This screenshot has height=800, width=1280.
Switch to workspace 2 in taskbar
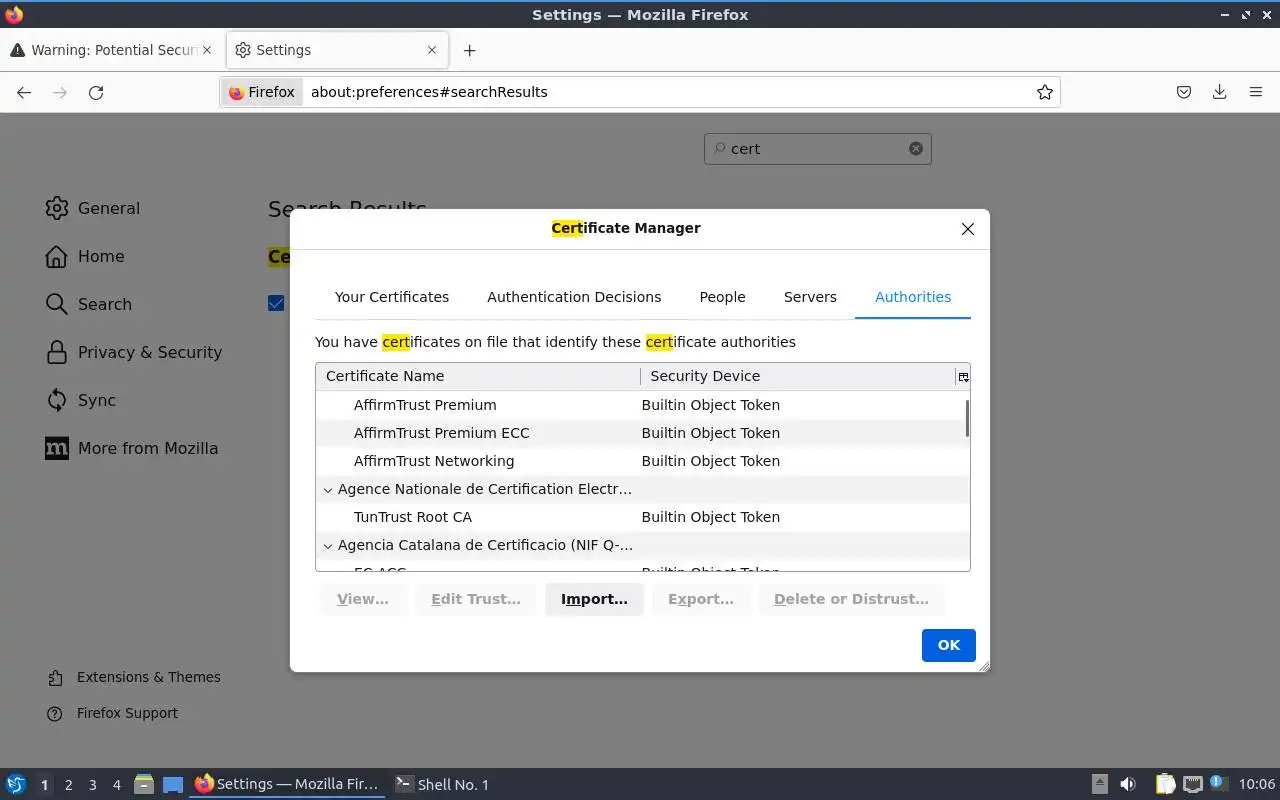point(68,785)
